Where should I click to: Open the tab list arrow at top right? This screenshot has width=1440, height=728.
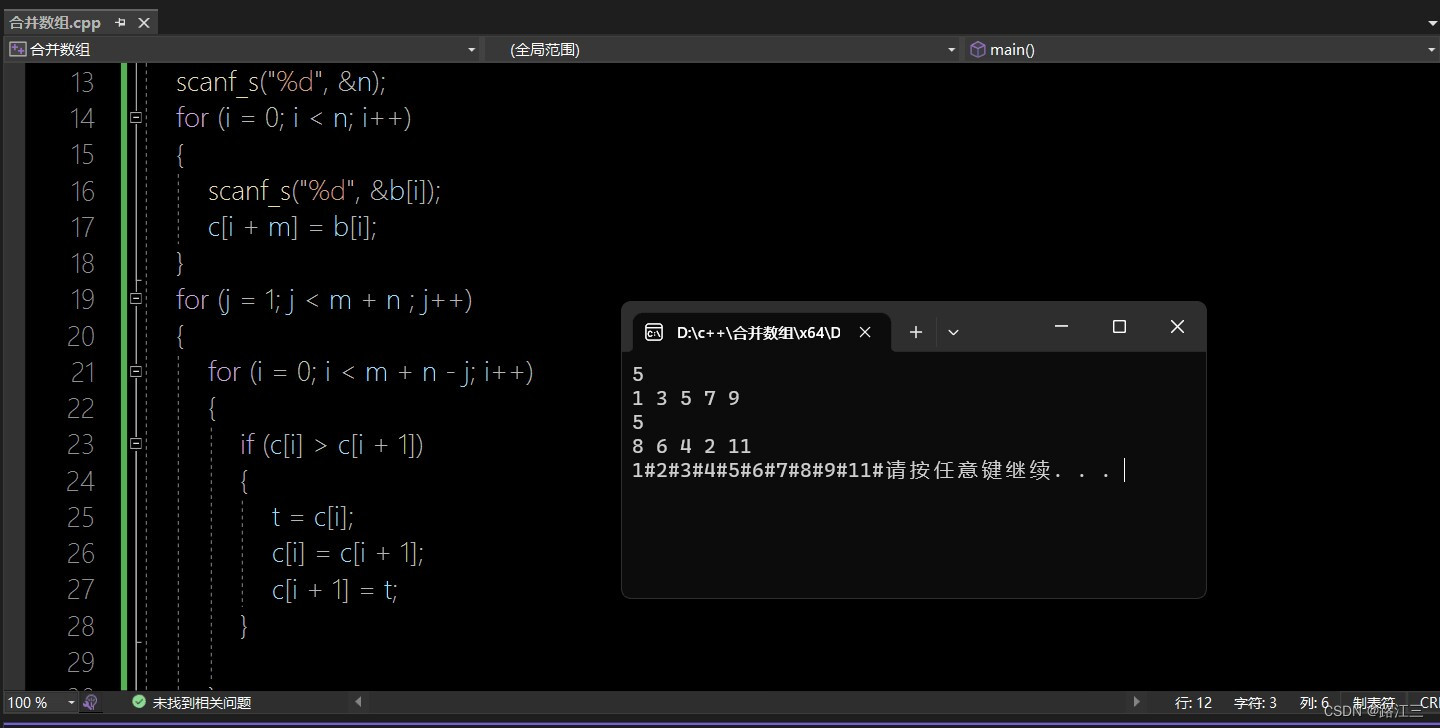point(1432,23)
